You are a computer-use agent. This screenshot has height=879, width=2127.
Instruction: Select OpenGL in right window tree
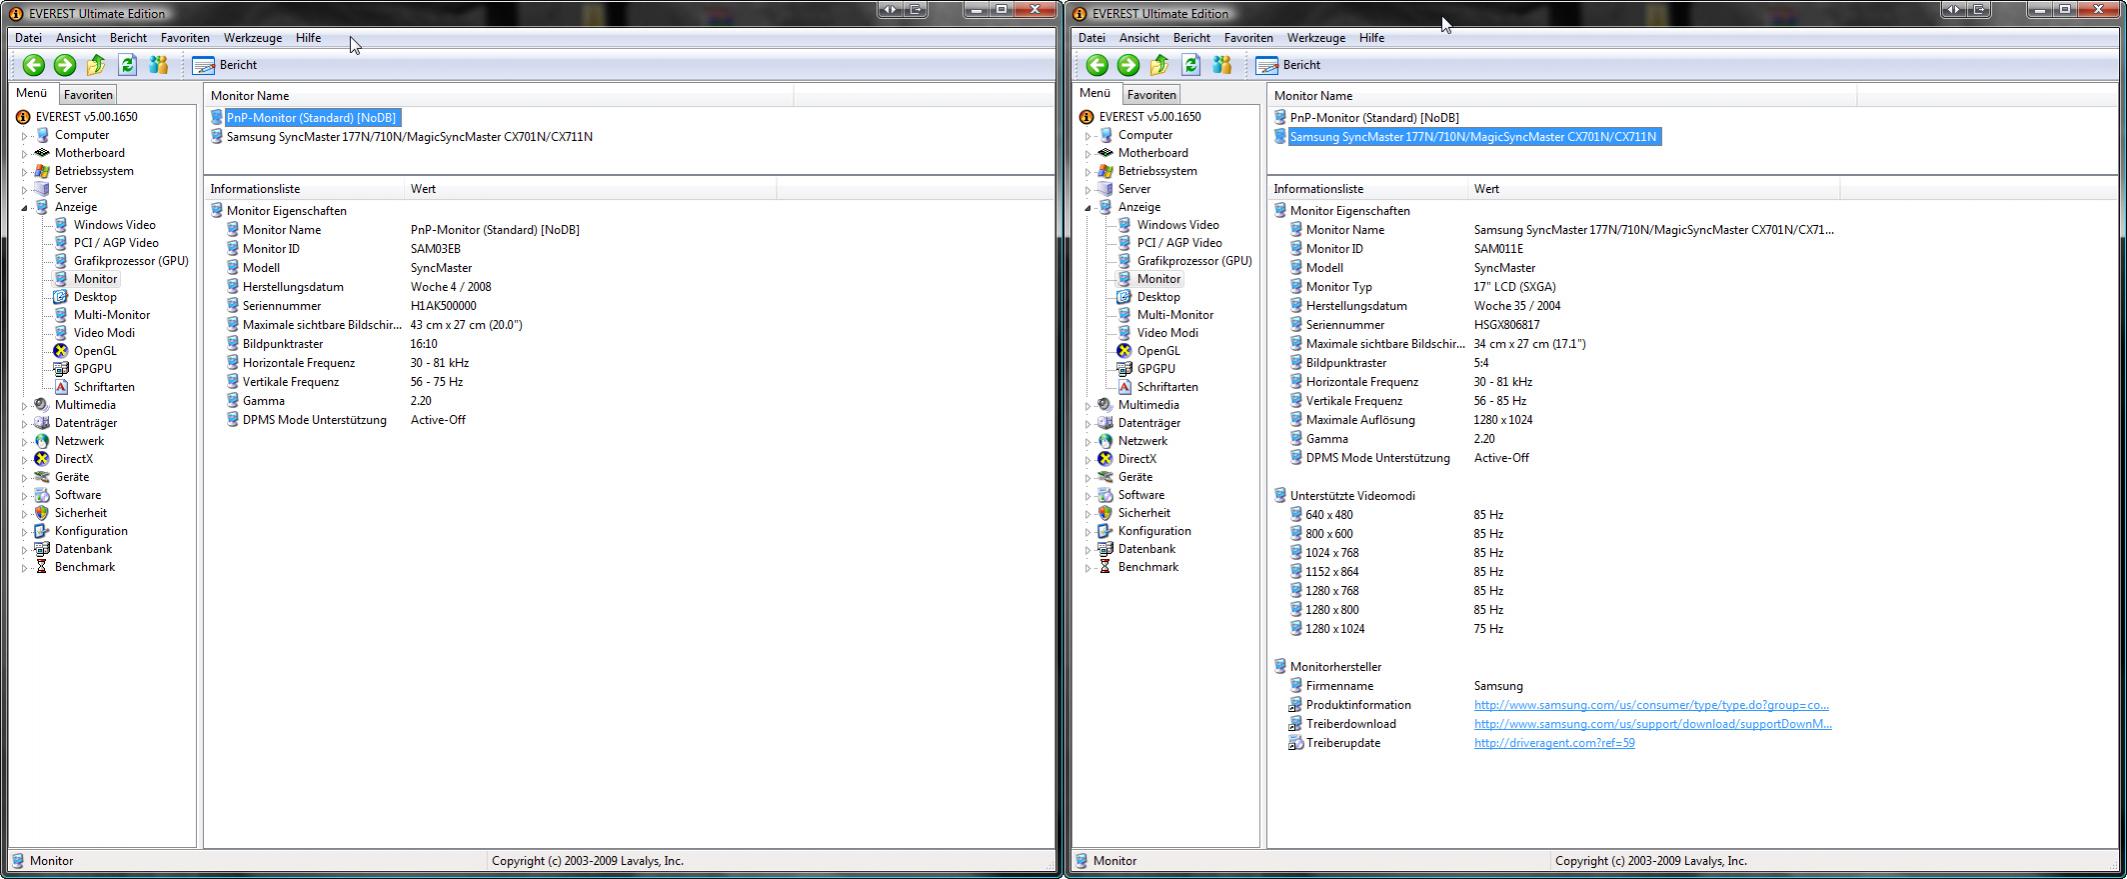tap(1158, 351)
